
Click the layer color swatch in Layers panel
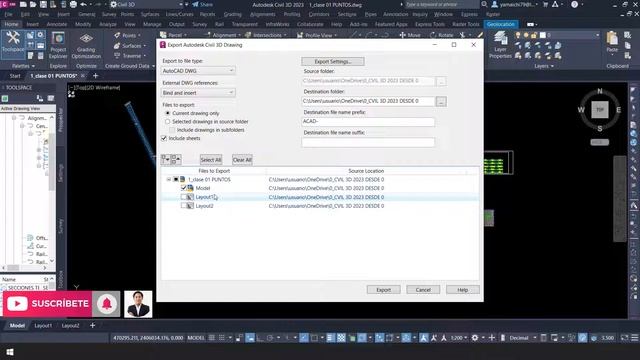tap(543, 35)
